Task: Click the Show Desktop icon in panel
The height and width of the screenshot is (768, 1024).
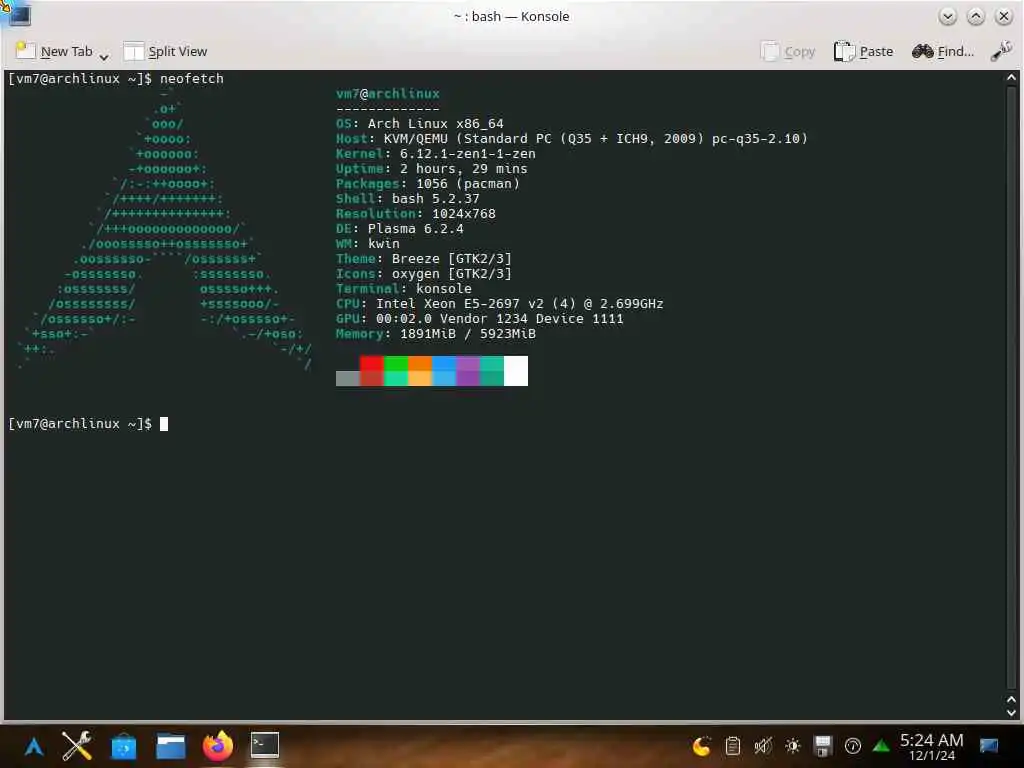Action: point(989,746)
